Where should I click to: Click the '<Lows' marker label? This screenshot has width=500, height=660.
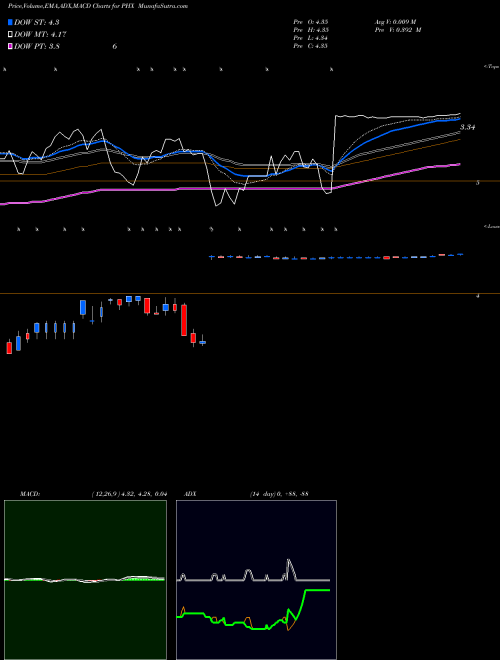(x=492, y=226)
